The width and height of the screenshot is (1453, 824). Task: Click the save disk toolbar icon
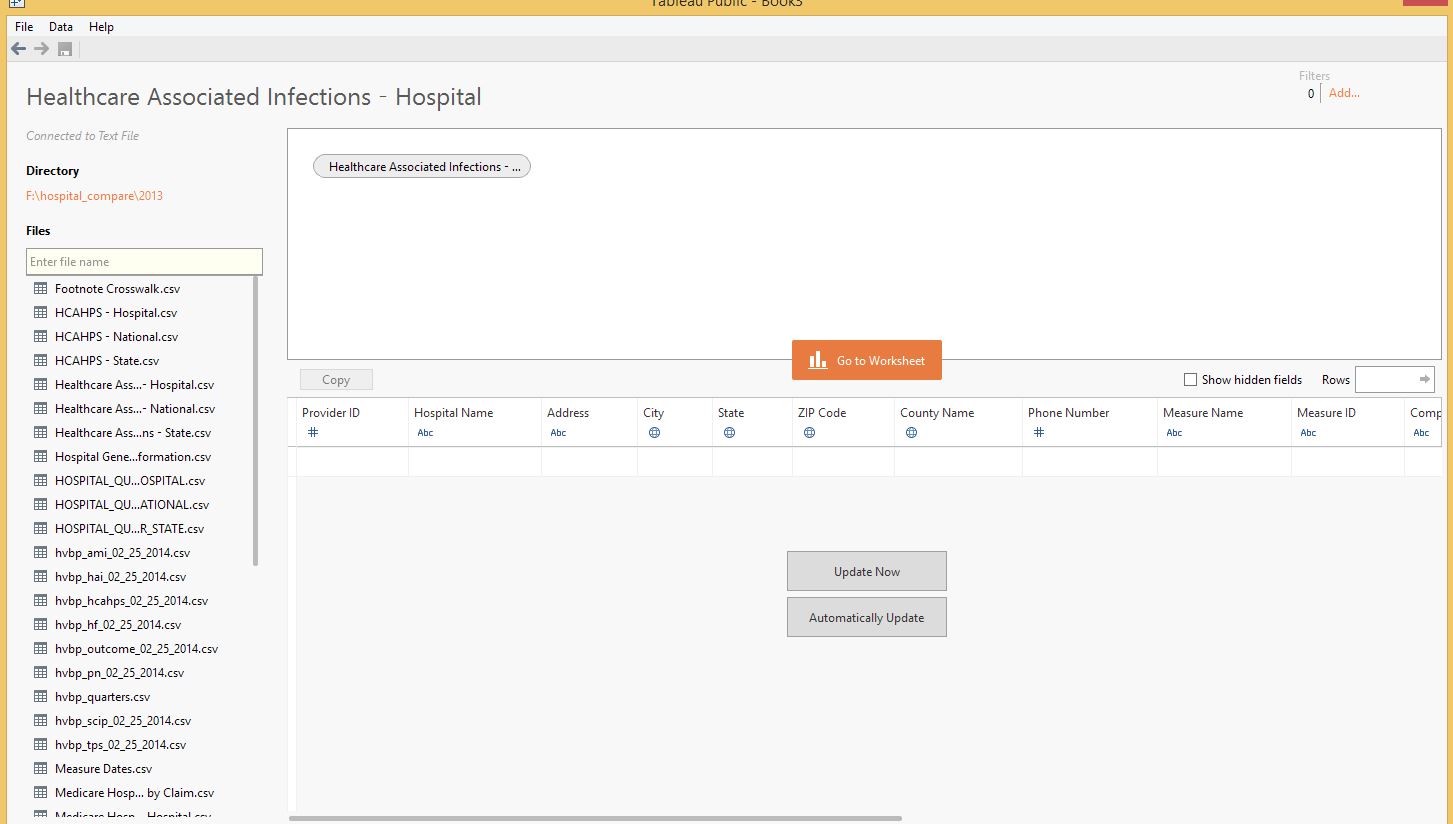click(64, 49)
